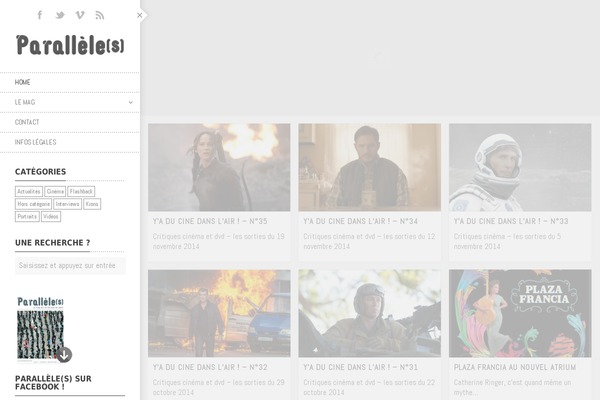Screen dimensions: 600x400
Task: Select the Interviews category tag
Action: click(x=67, y=204)
